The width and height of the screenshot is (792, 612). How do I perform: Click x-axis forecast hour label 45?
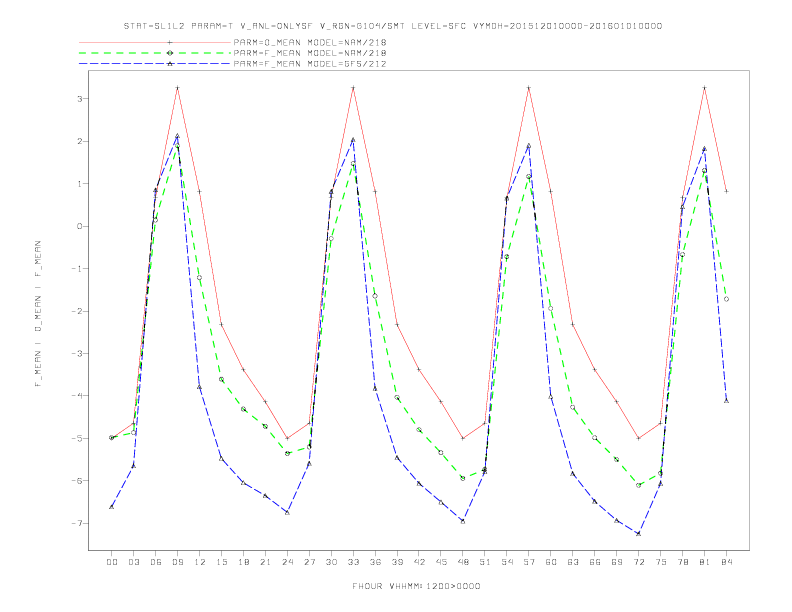441,562
